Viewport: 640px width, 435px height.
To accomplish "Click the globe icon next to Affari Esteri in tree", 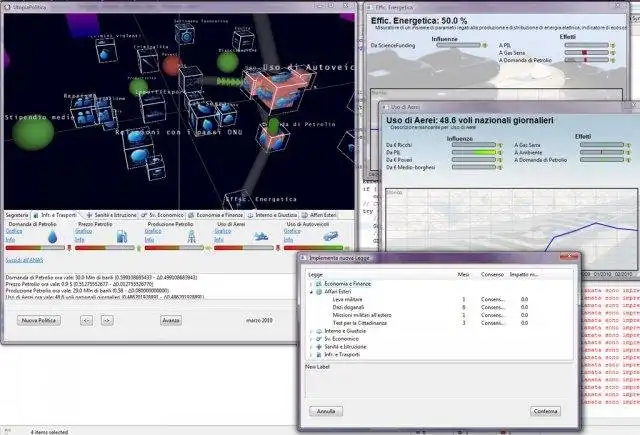I will [x=319, y=292].
